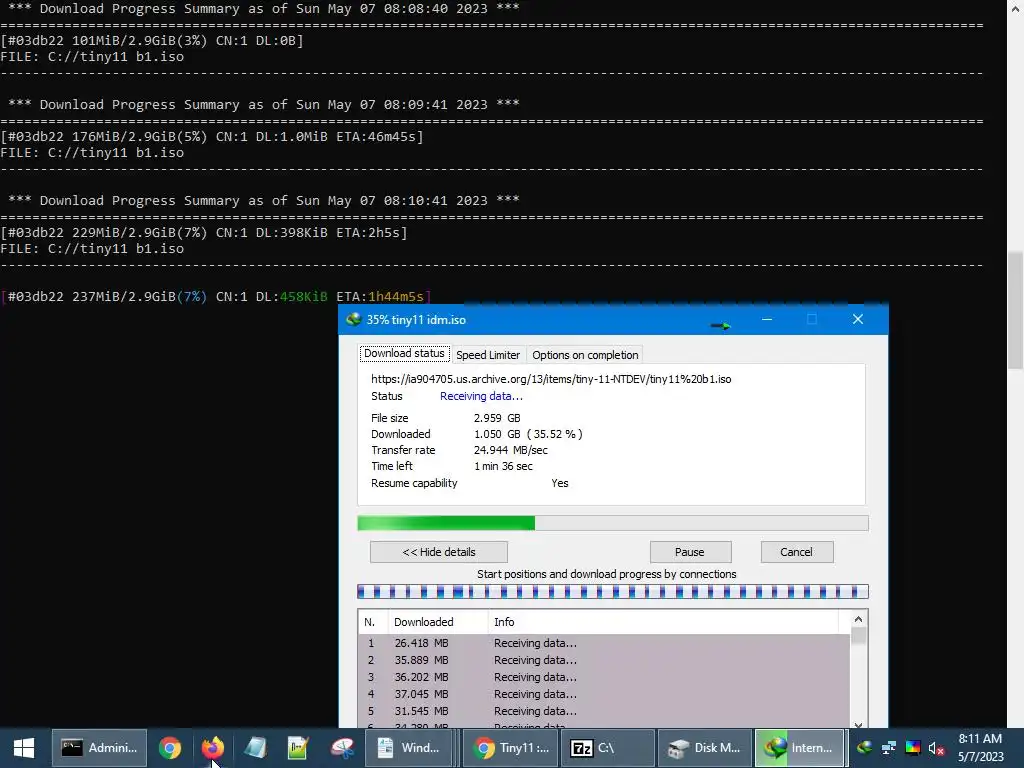Click the ETA:46m45s progress line in console
Image resolution: width=1024 pixels, height=768 pixels.
click(212, 136)
